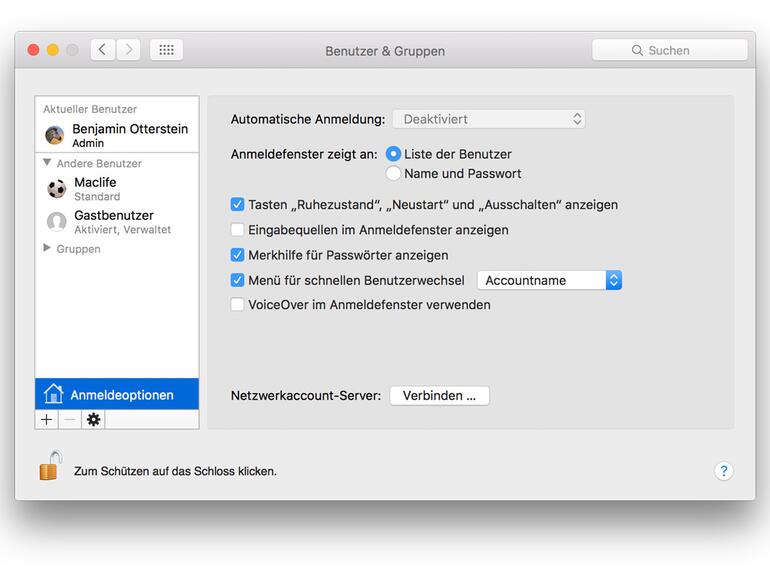The height and width of the screenshot is (578, 770).
Task: Enable VoiceOver im Anmeldefenster checkbox
Action: click(238, 305)
